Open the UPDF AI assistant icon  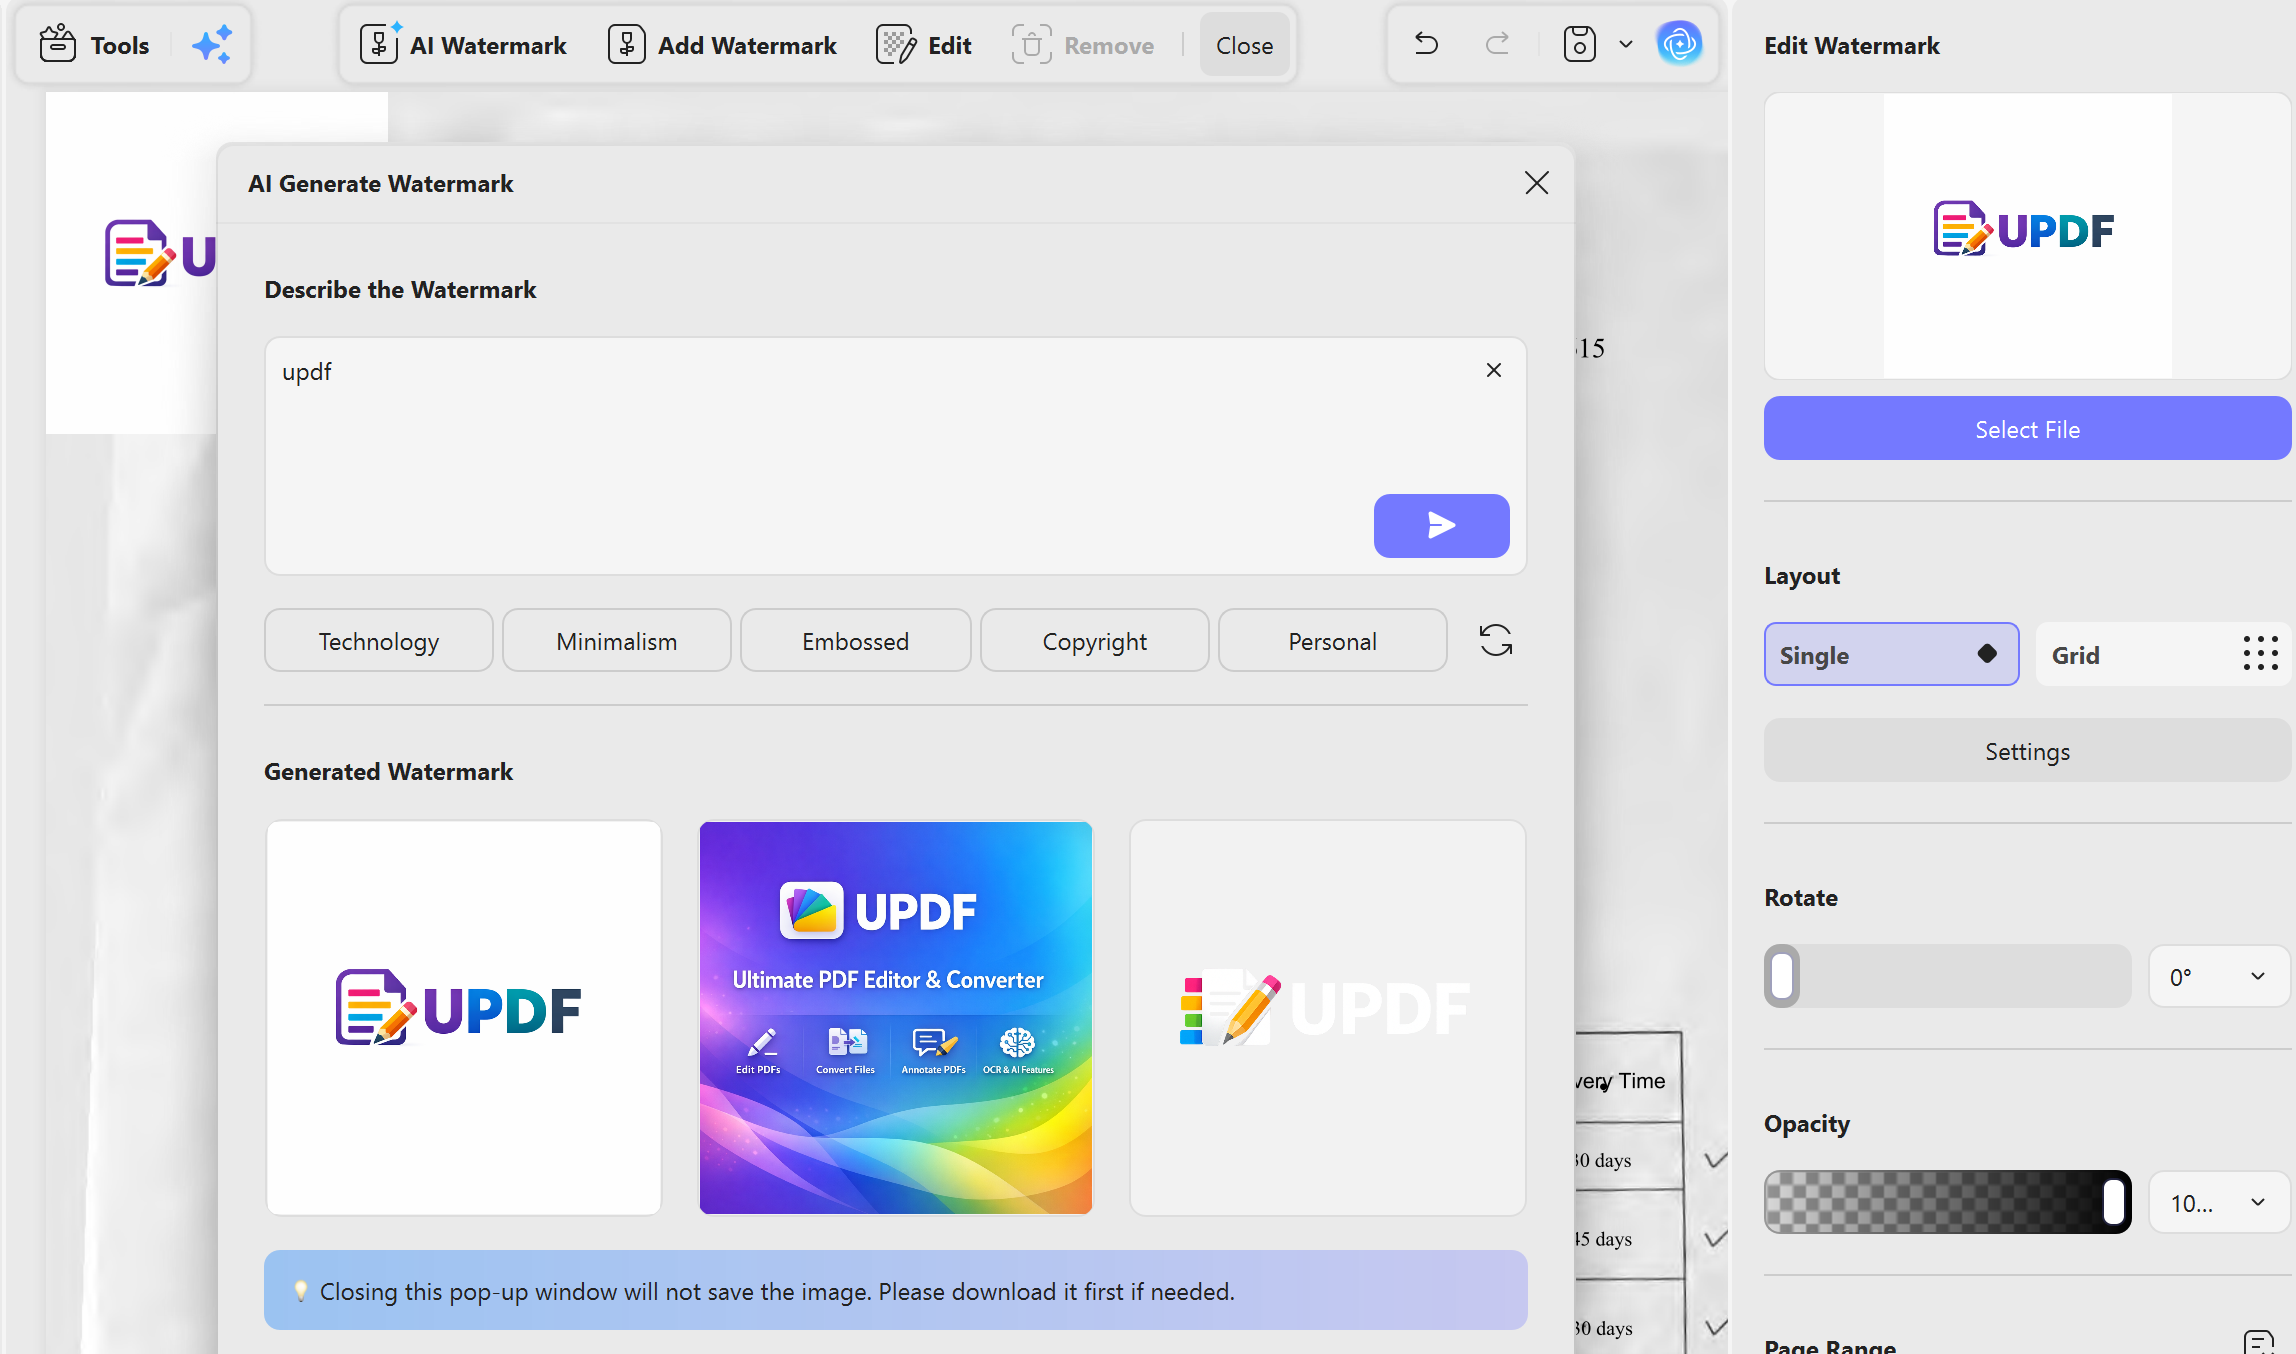tap(1679, 43)
